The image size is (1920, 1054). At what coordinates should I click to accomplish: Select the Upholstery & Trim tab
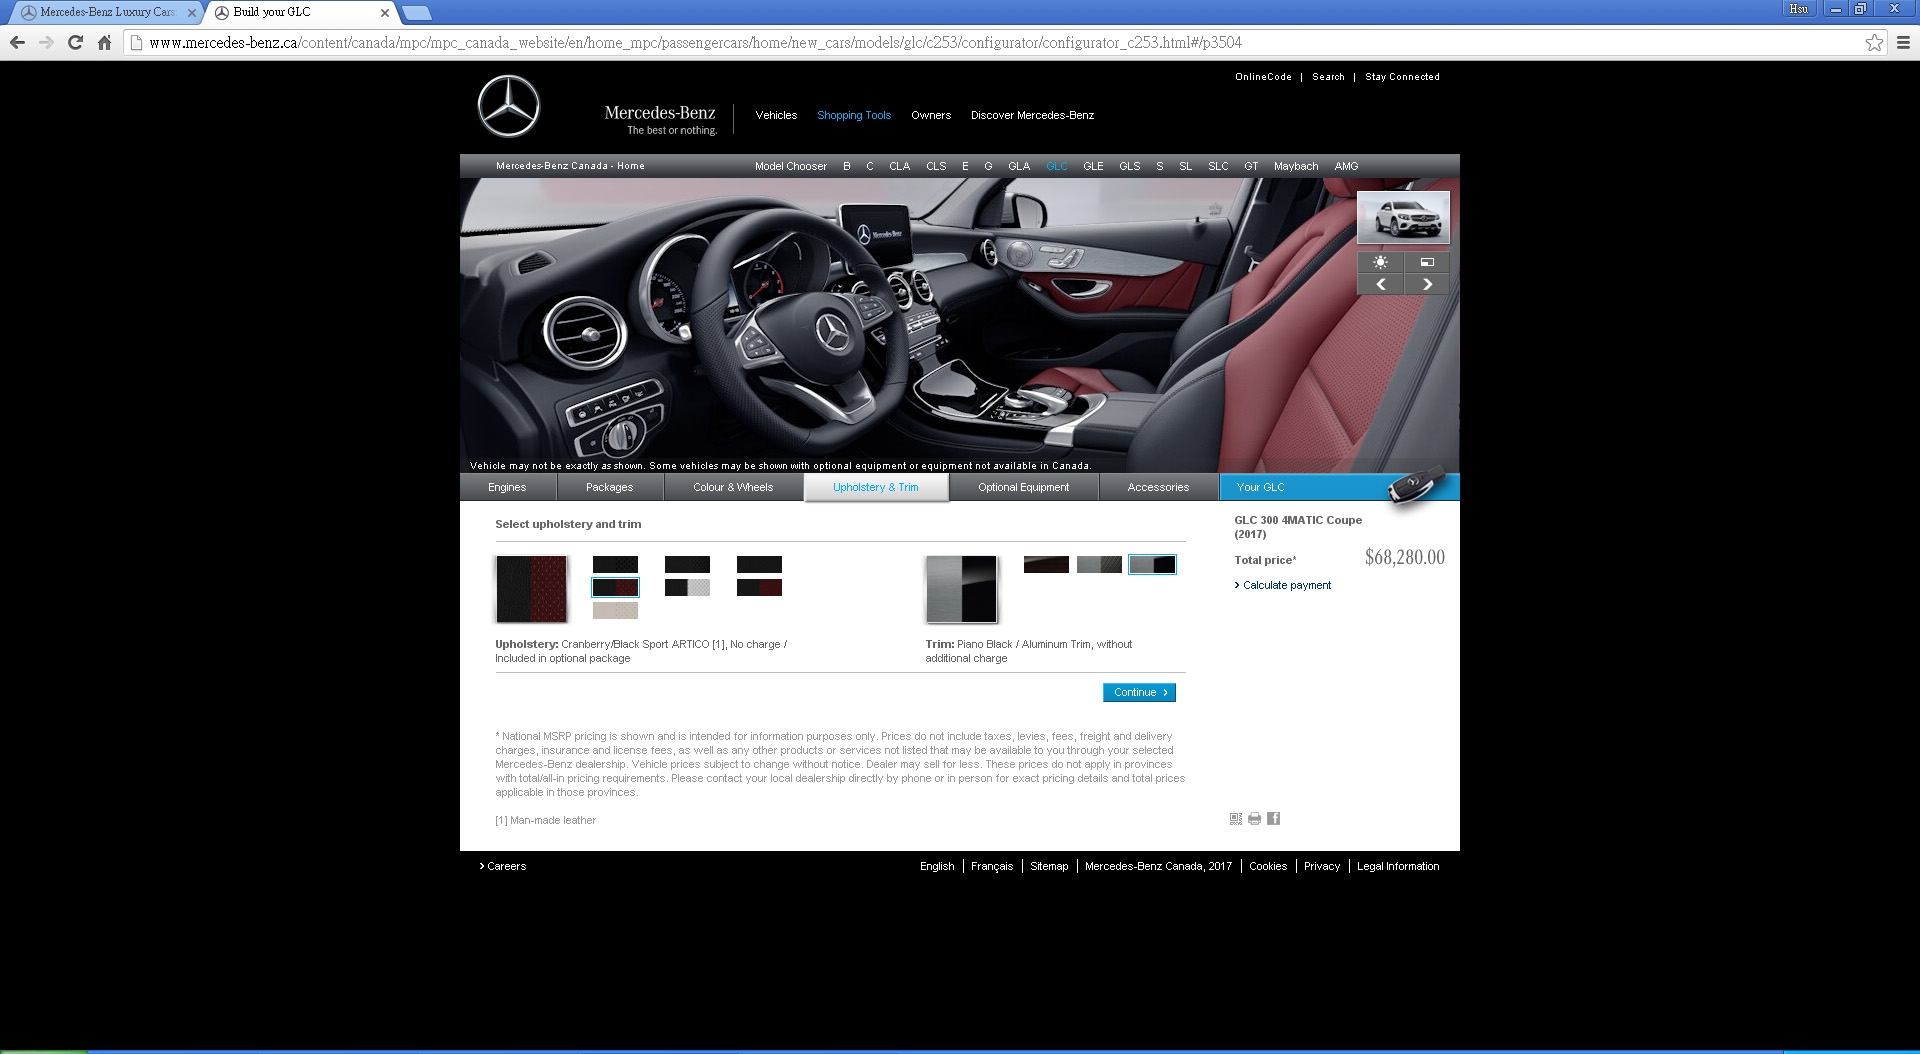pos(876,487)
